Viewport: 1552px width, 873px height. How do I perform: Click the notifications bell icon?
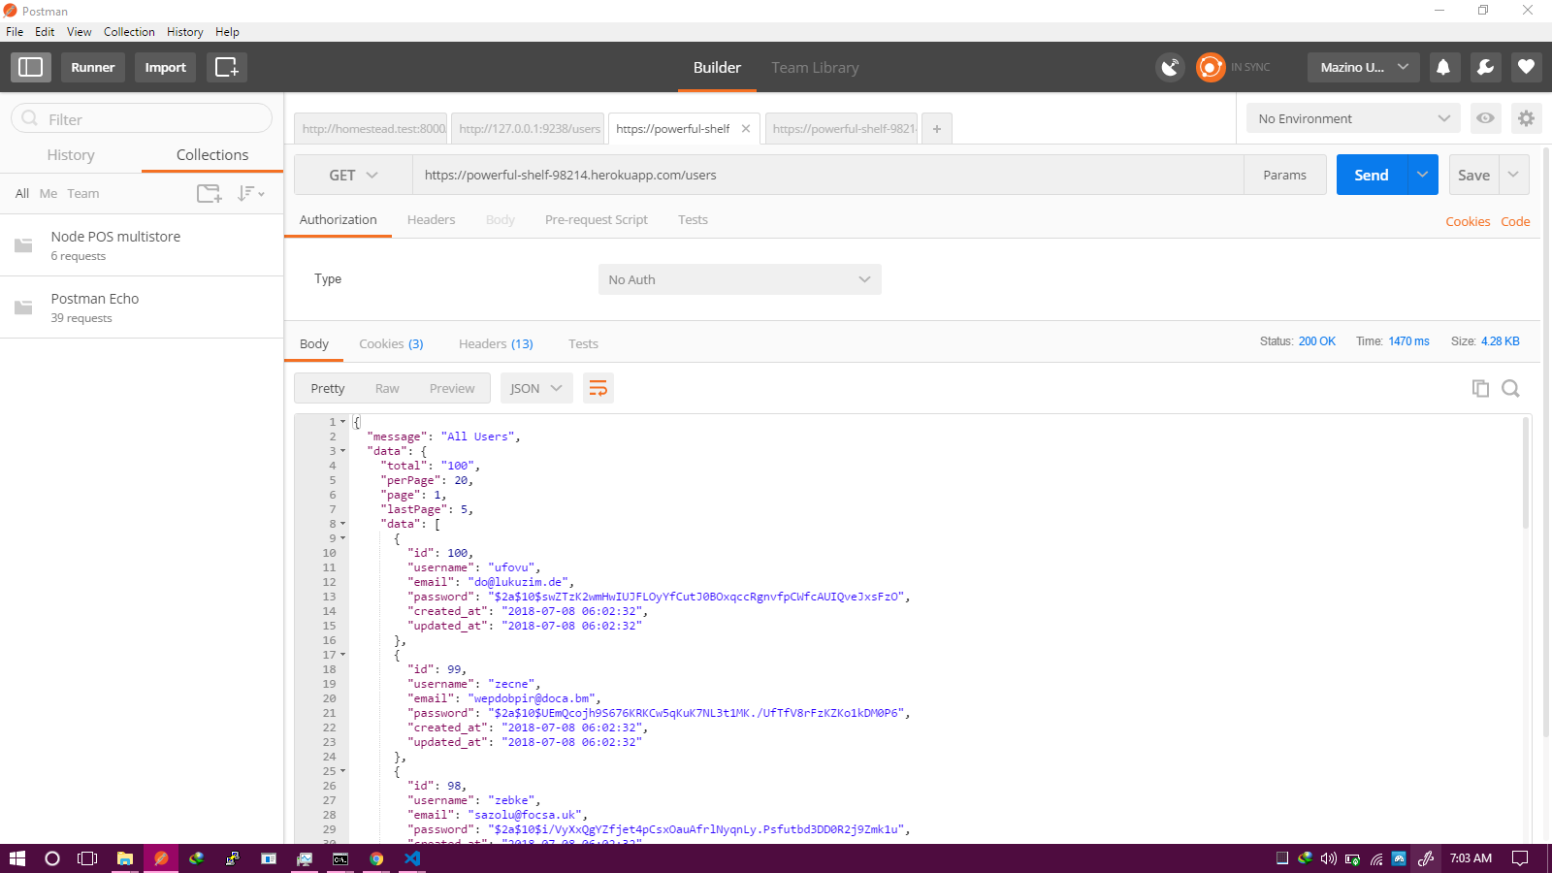click(1444, 67)
